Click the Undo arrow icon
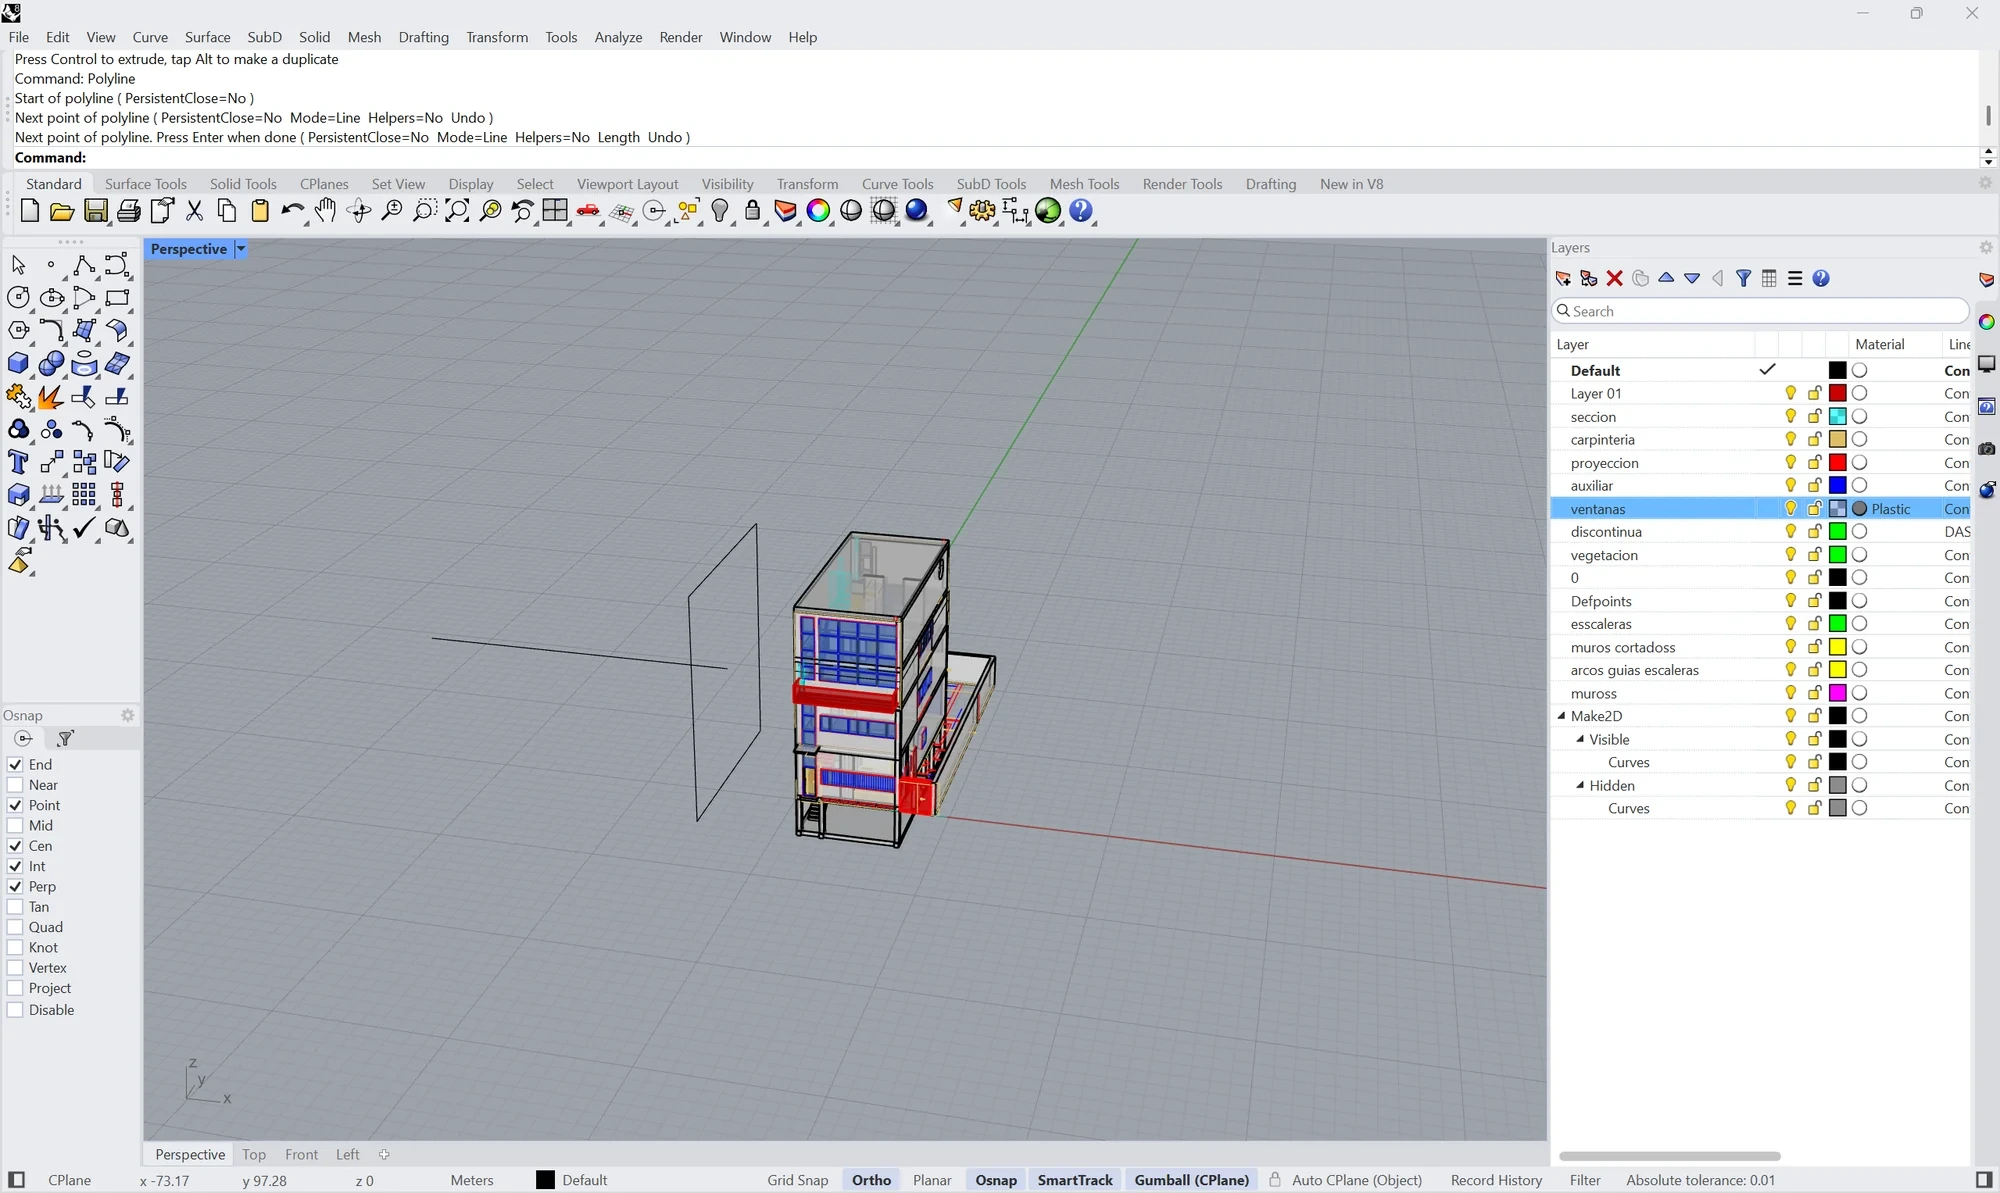This screenshot has width=2000, height=1193. [293, 211]
